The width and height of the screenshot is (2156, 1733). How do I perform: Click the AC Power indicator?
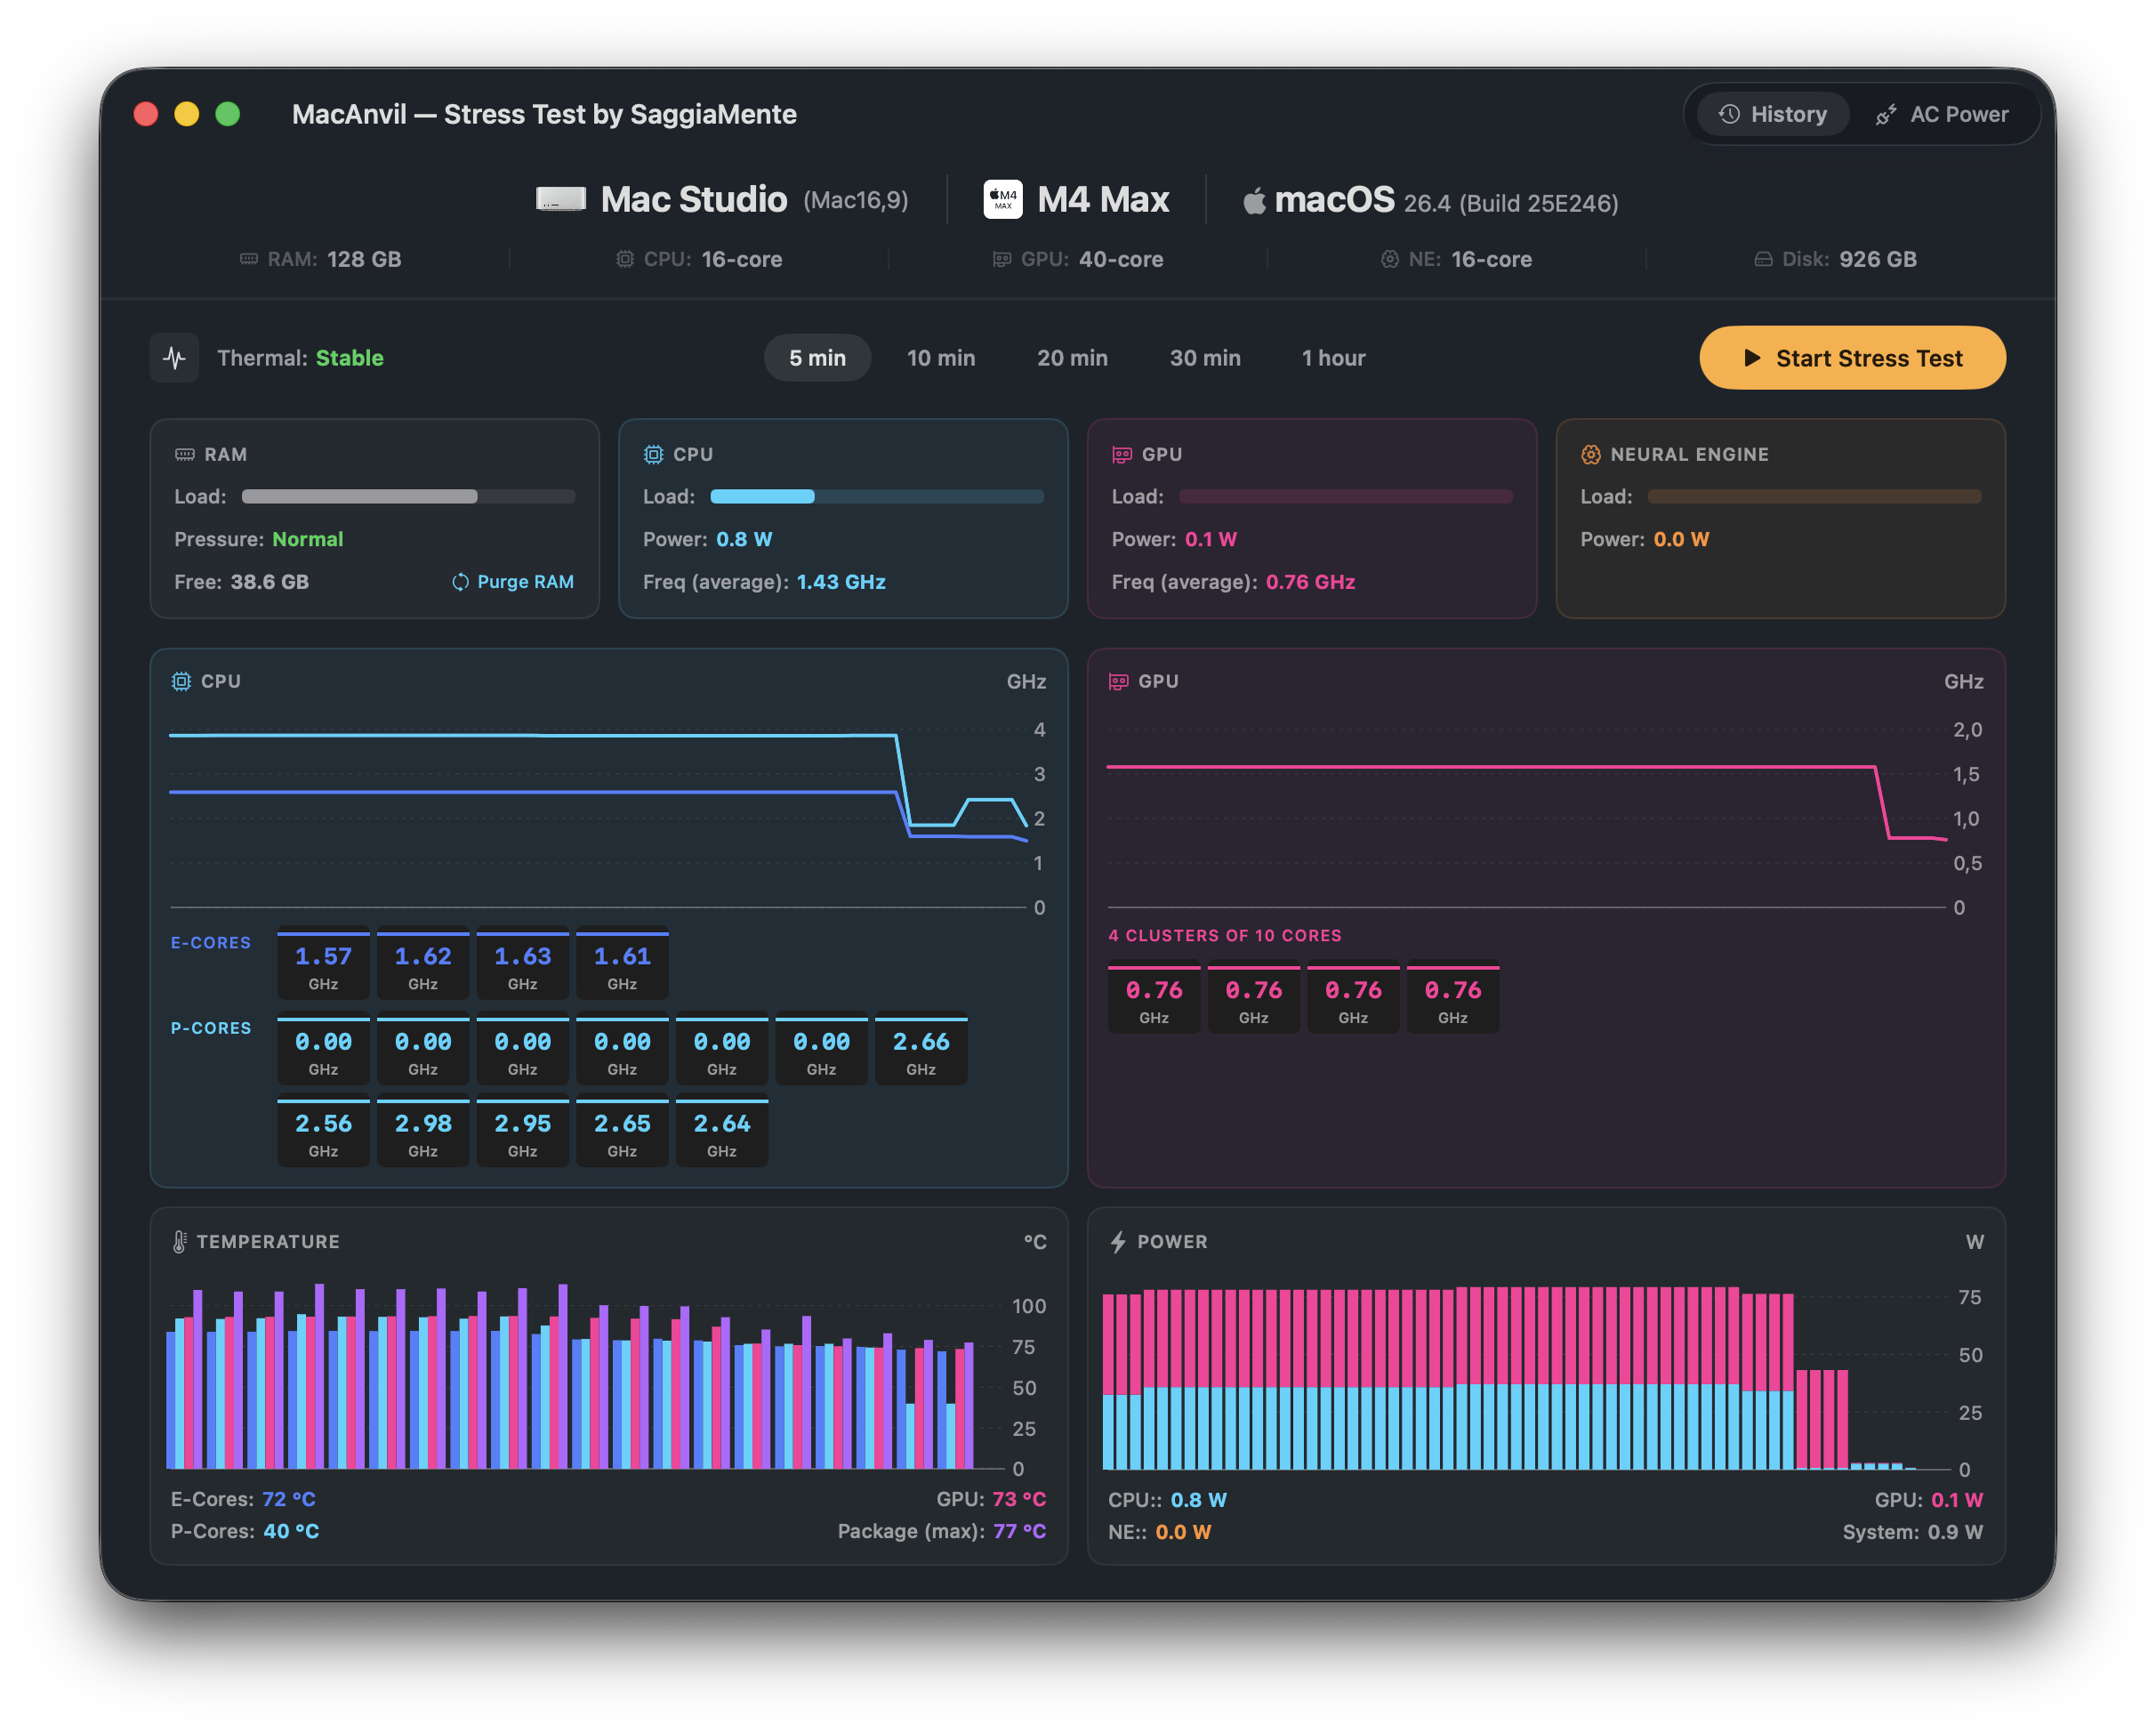pos(1941,114)
